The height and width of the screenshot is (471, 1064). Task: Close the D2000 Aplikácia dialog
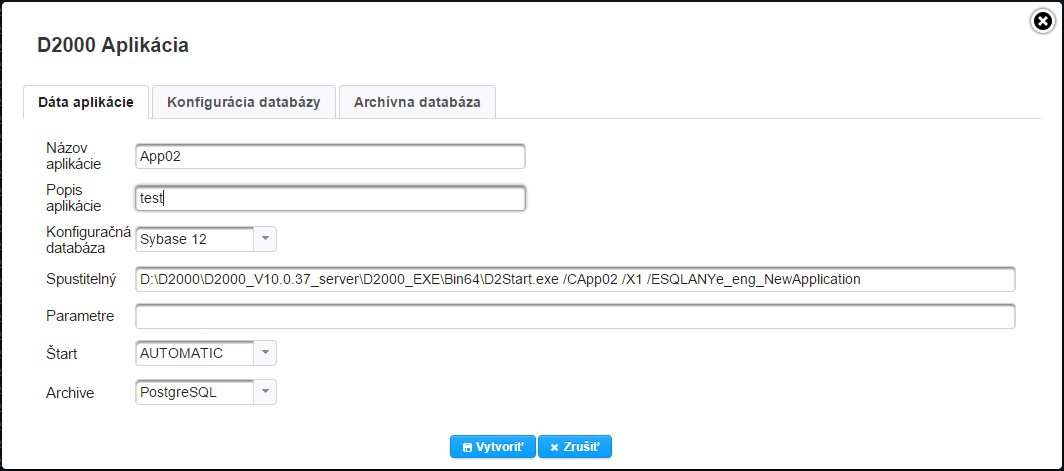pyautogui.click(x=1043, y=20)
